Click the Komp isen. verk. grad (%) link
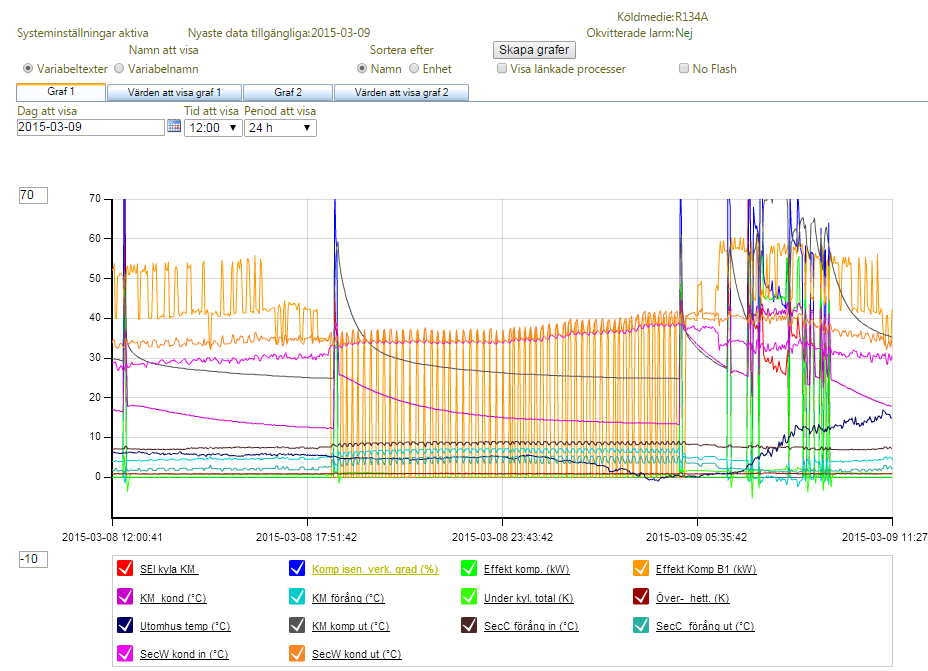 click(x=375, y=569)
